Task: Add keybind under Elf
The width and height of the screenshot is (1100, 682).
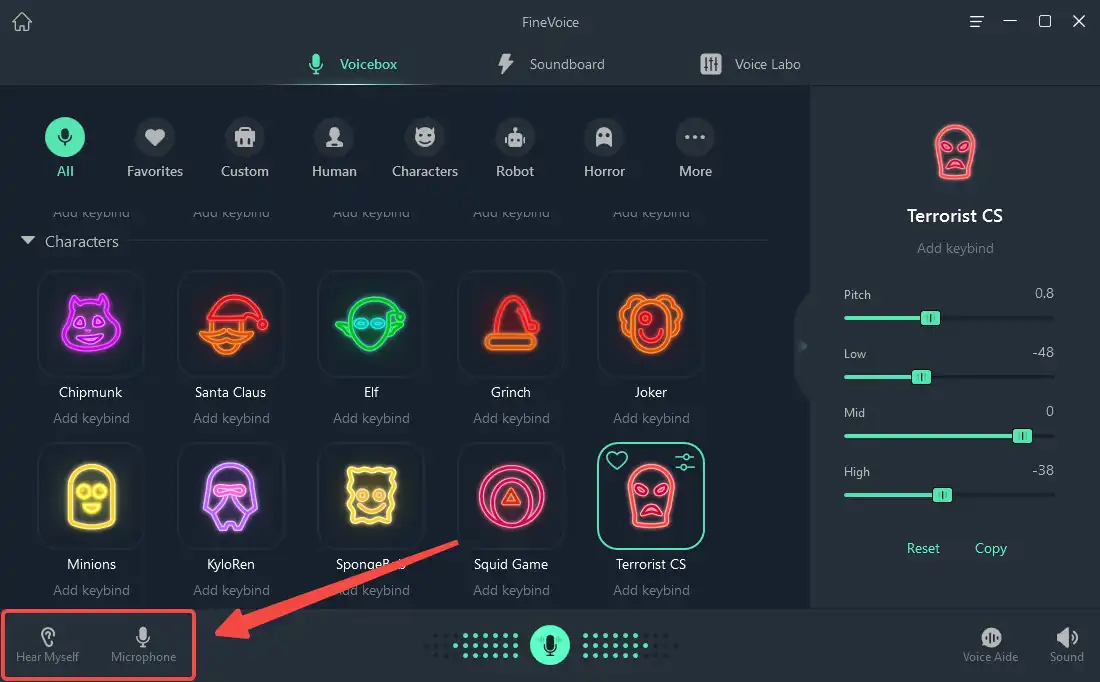Action: pyautogui.click(x=371, y=418)
